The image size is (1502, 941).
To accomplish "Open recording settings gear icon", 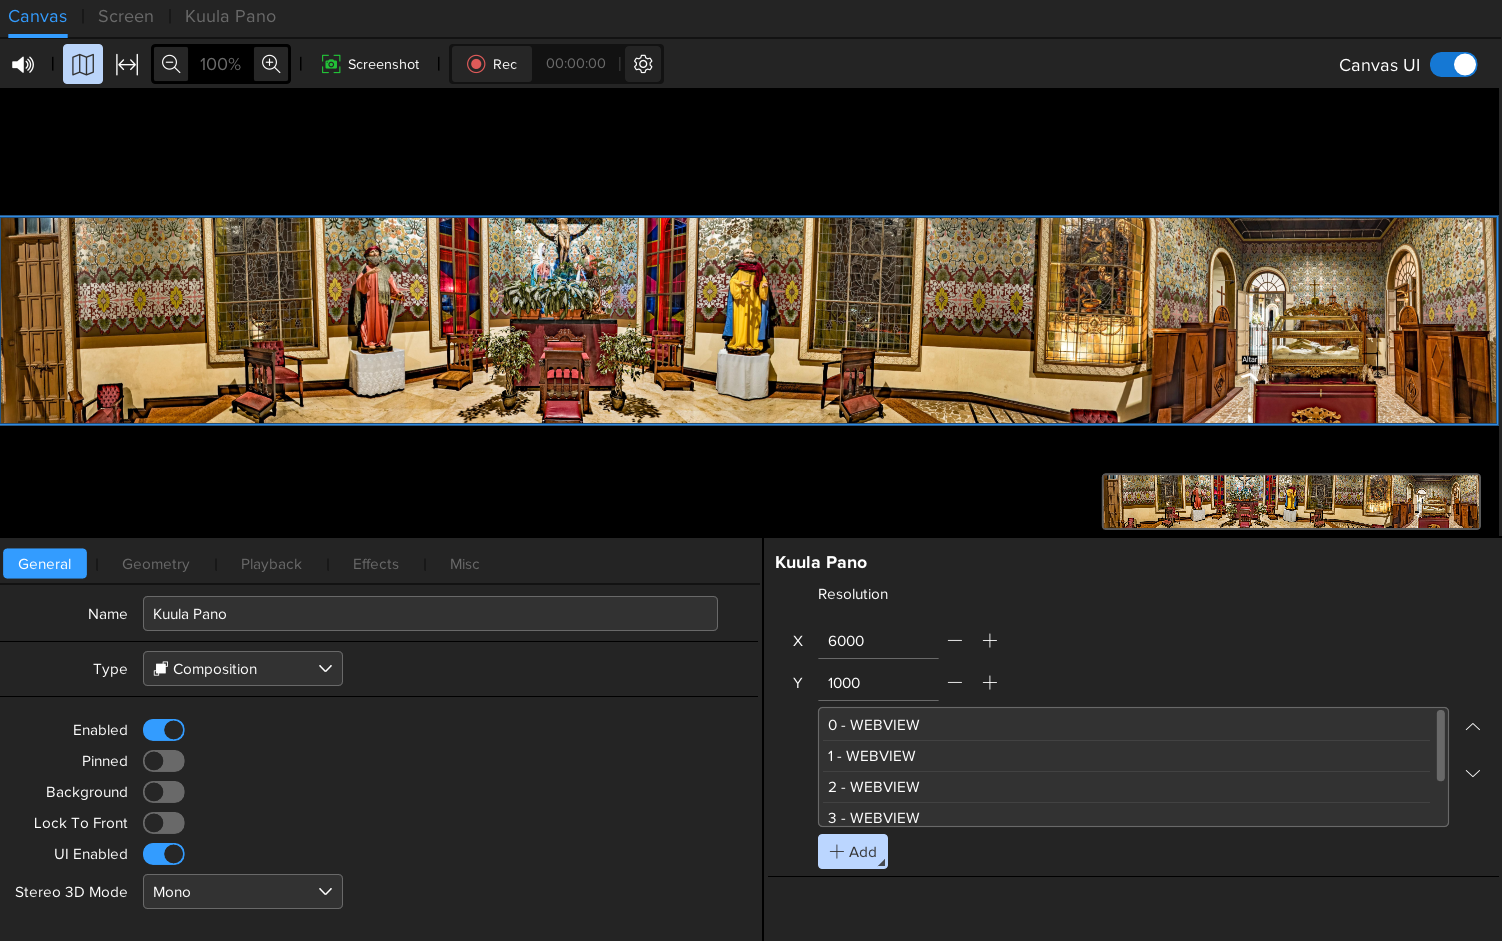I will point(643,64).
